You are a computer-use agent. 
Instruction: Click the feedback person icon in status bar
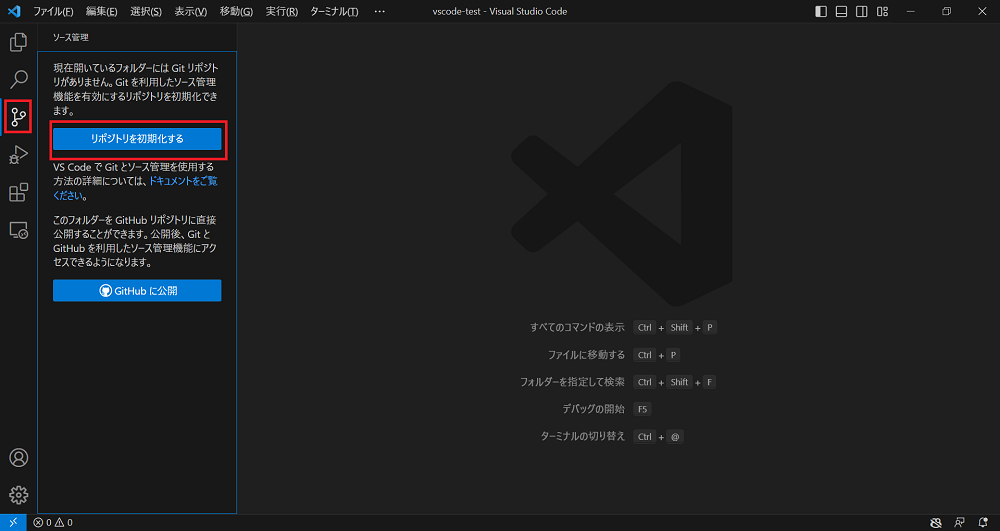959,522
